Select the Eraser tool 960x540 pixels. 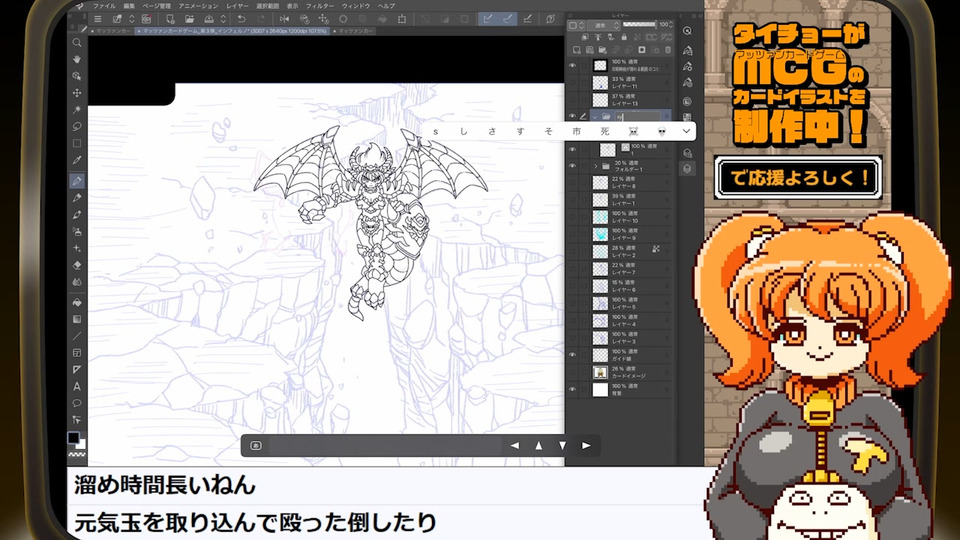[77, 265]
